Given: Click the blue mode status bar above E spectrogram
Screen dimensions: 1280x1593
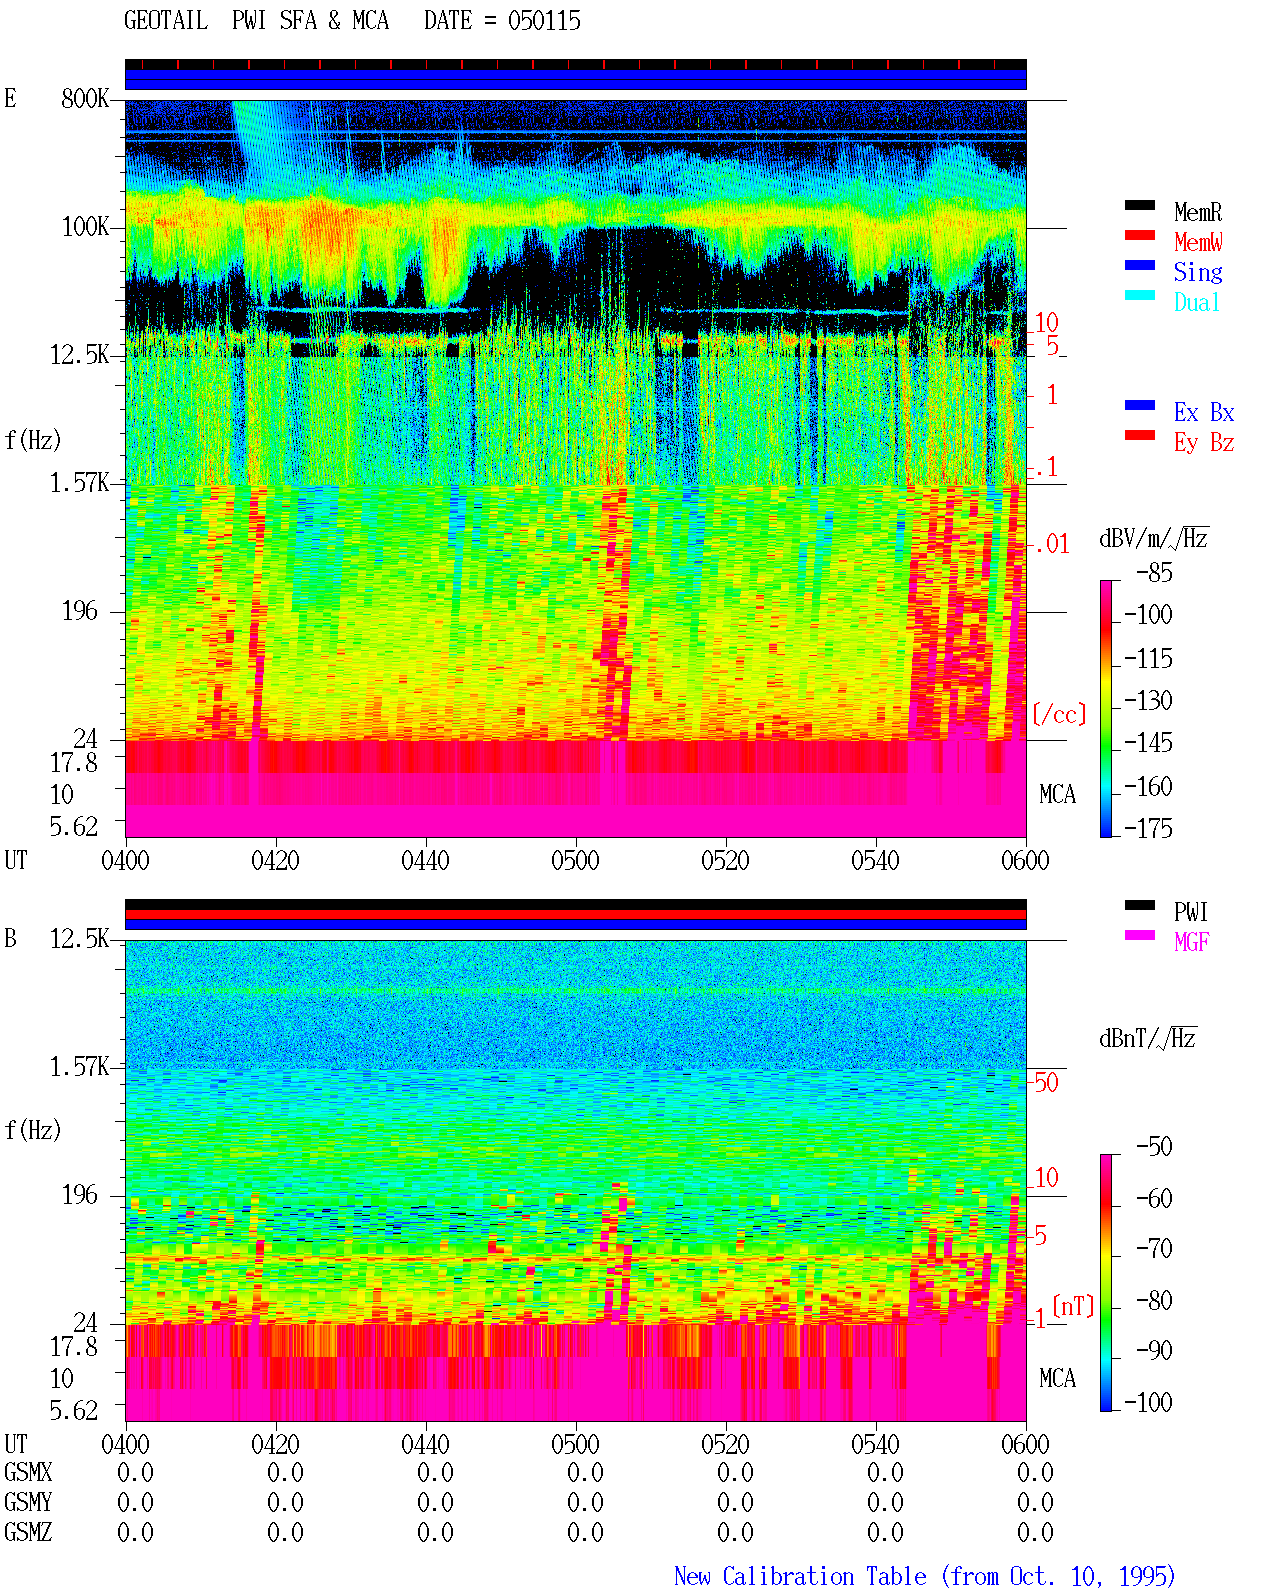Looking at the screenshot, I should tap(576, 79).
